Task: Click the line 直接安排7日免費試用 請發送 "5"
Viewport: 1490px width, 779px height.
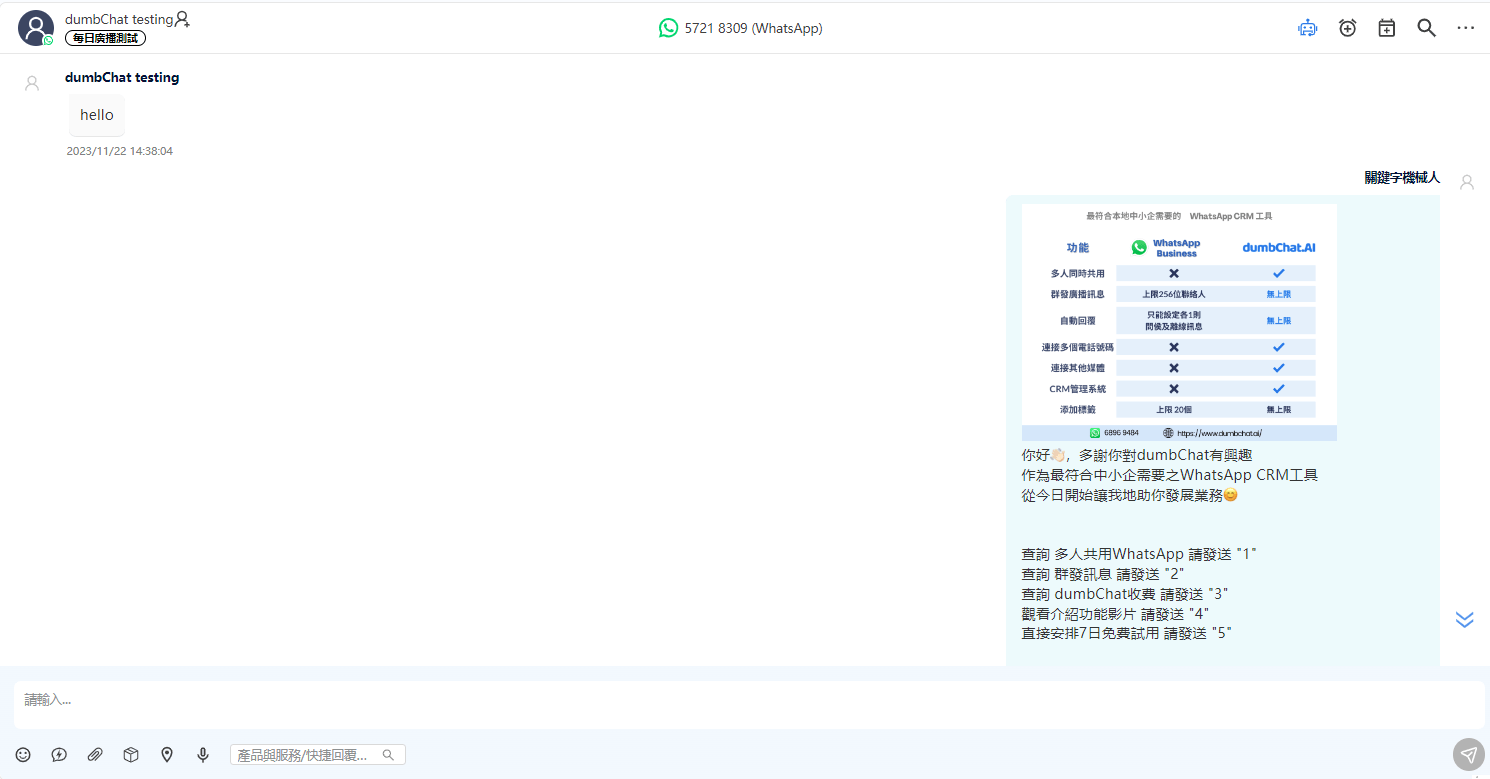Action: point(1127,633)
